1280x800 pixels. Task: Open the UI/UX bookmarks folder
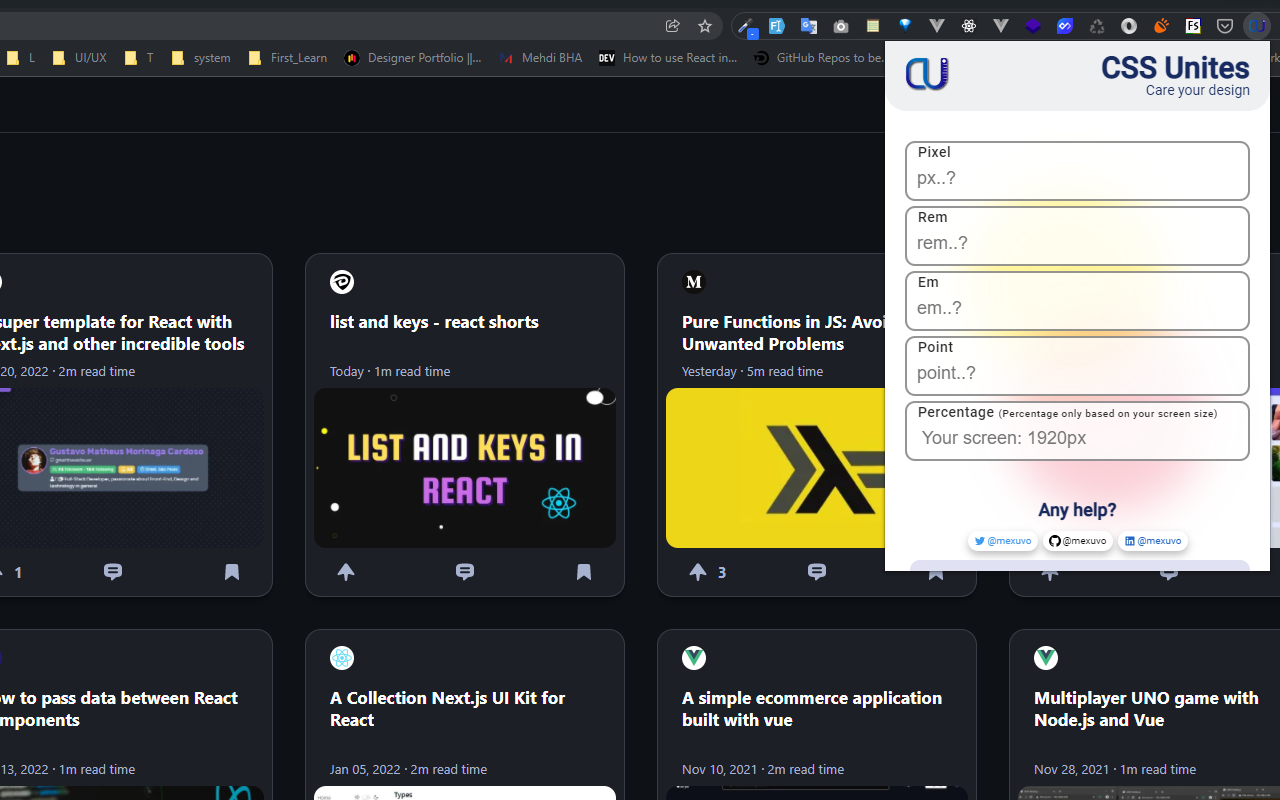pos(79,58)
